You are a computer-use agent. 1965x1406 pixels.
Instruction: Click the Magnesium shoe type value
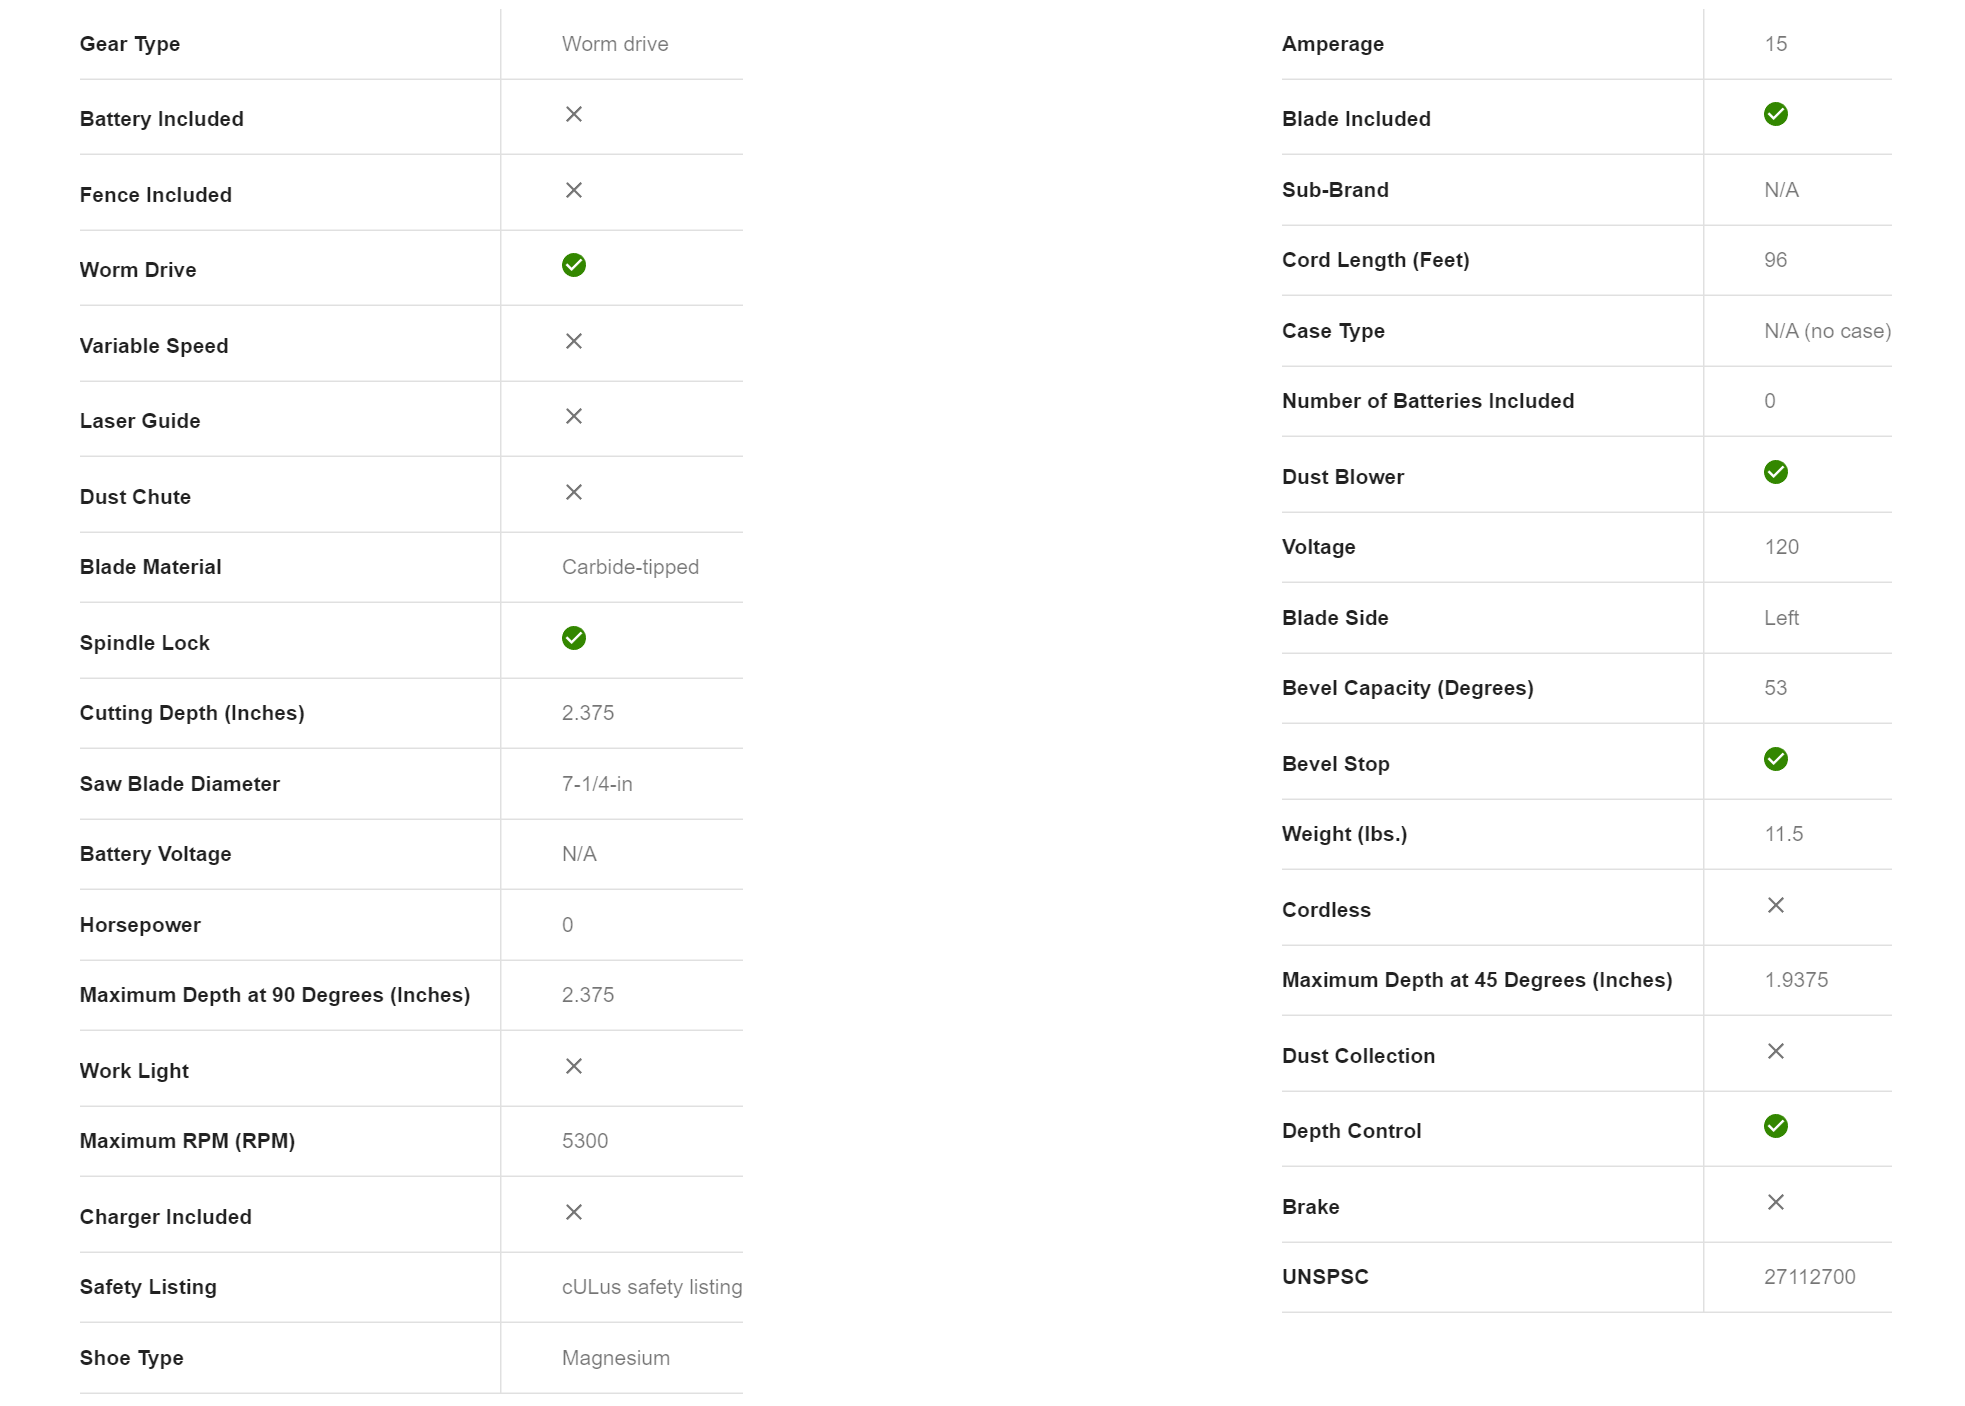615,1358
